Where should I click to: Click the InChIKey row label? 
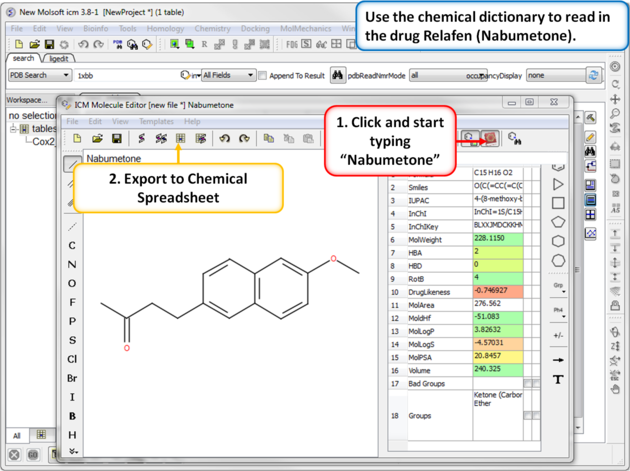click(x=423, y=227)
